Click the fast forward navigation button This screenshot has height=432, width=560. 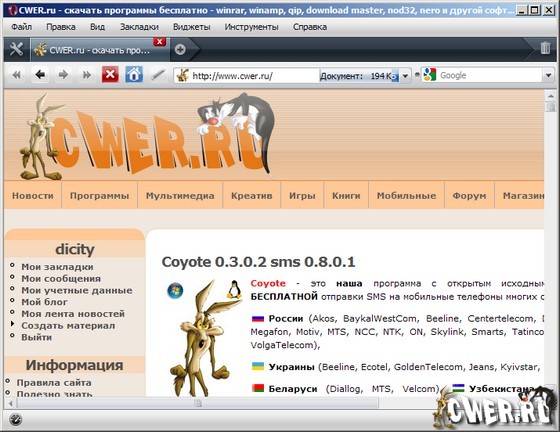pyautogui.click(x=86, y=75)
